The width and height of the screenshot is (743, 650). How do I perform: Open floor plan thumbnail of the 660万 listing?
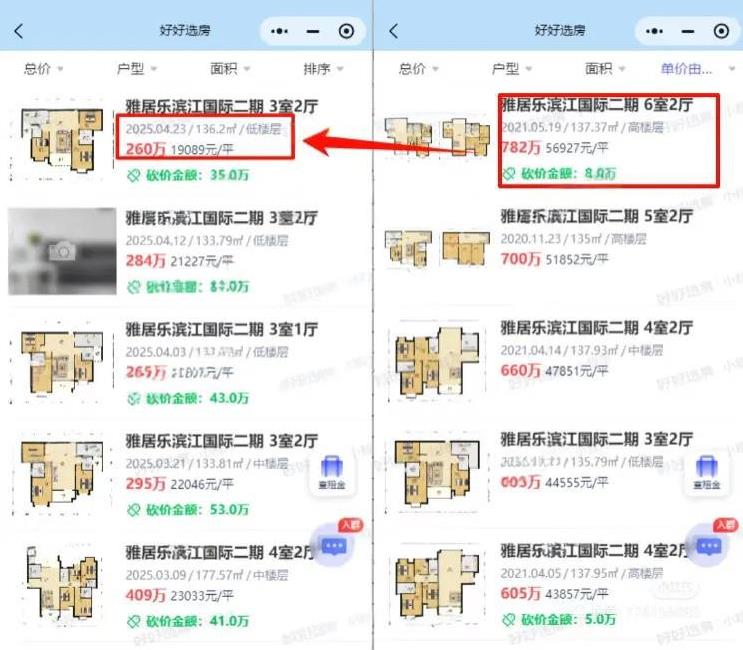437,361
